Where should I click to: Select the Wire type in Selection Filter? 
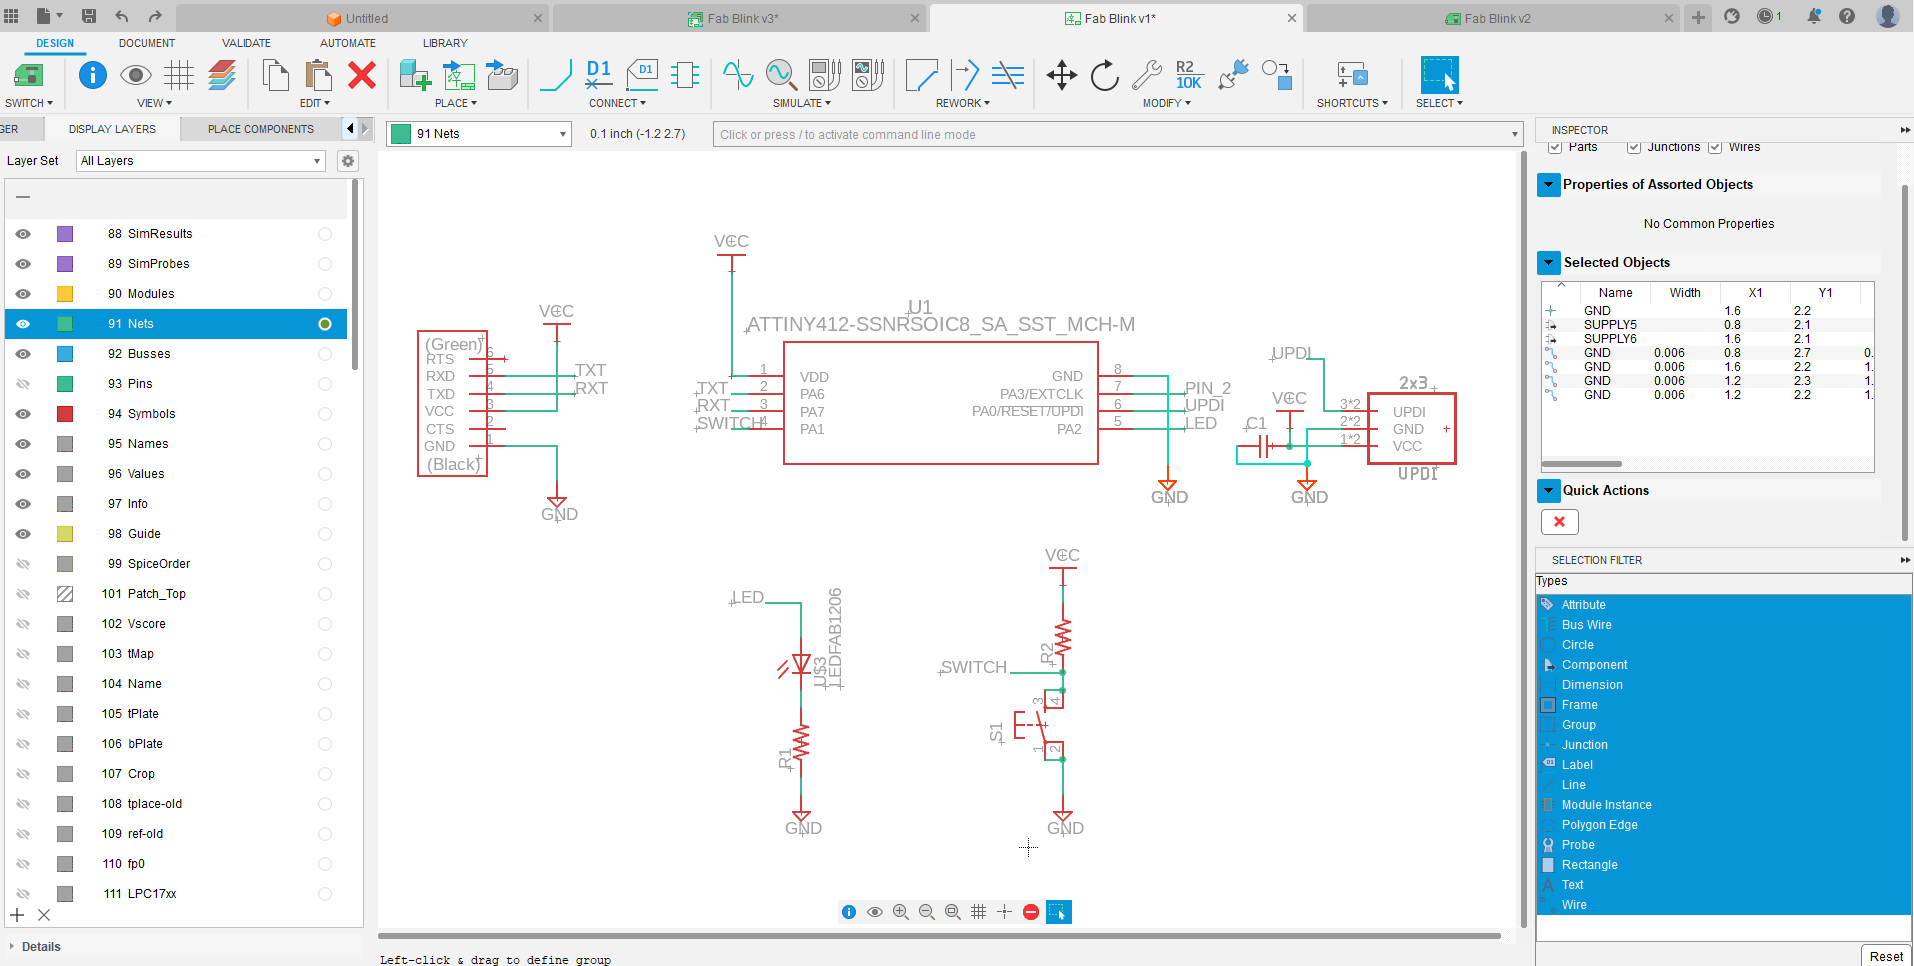tap(1724, 905)
